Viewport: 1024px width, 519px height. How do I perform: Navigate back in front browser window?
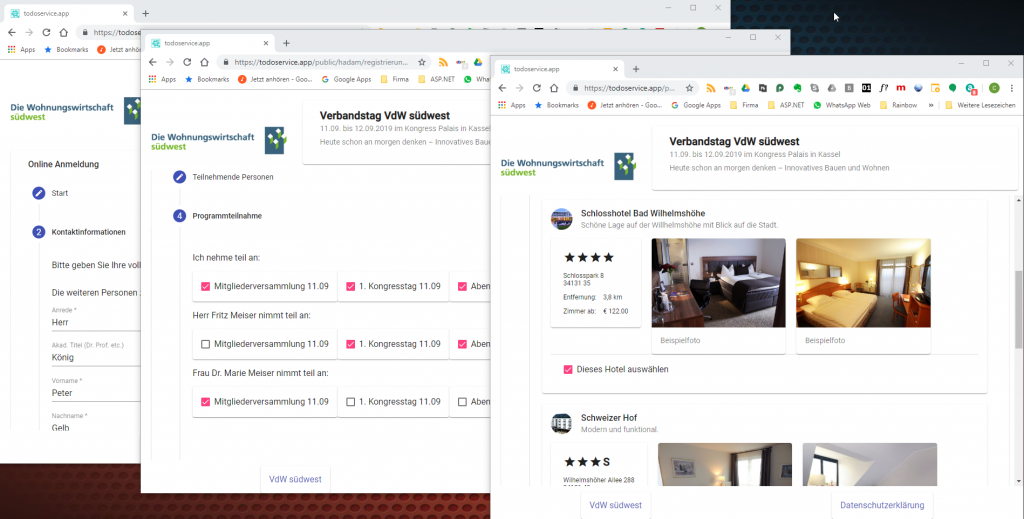[x=502, y=88]
